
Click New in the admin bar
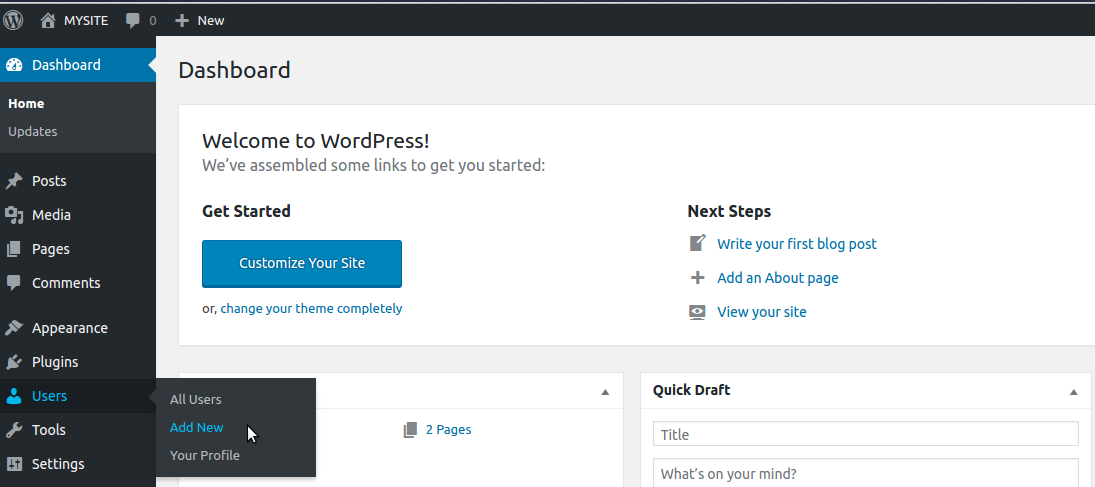pos(211,20)
